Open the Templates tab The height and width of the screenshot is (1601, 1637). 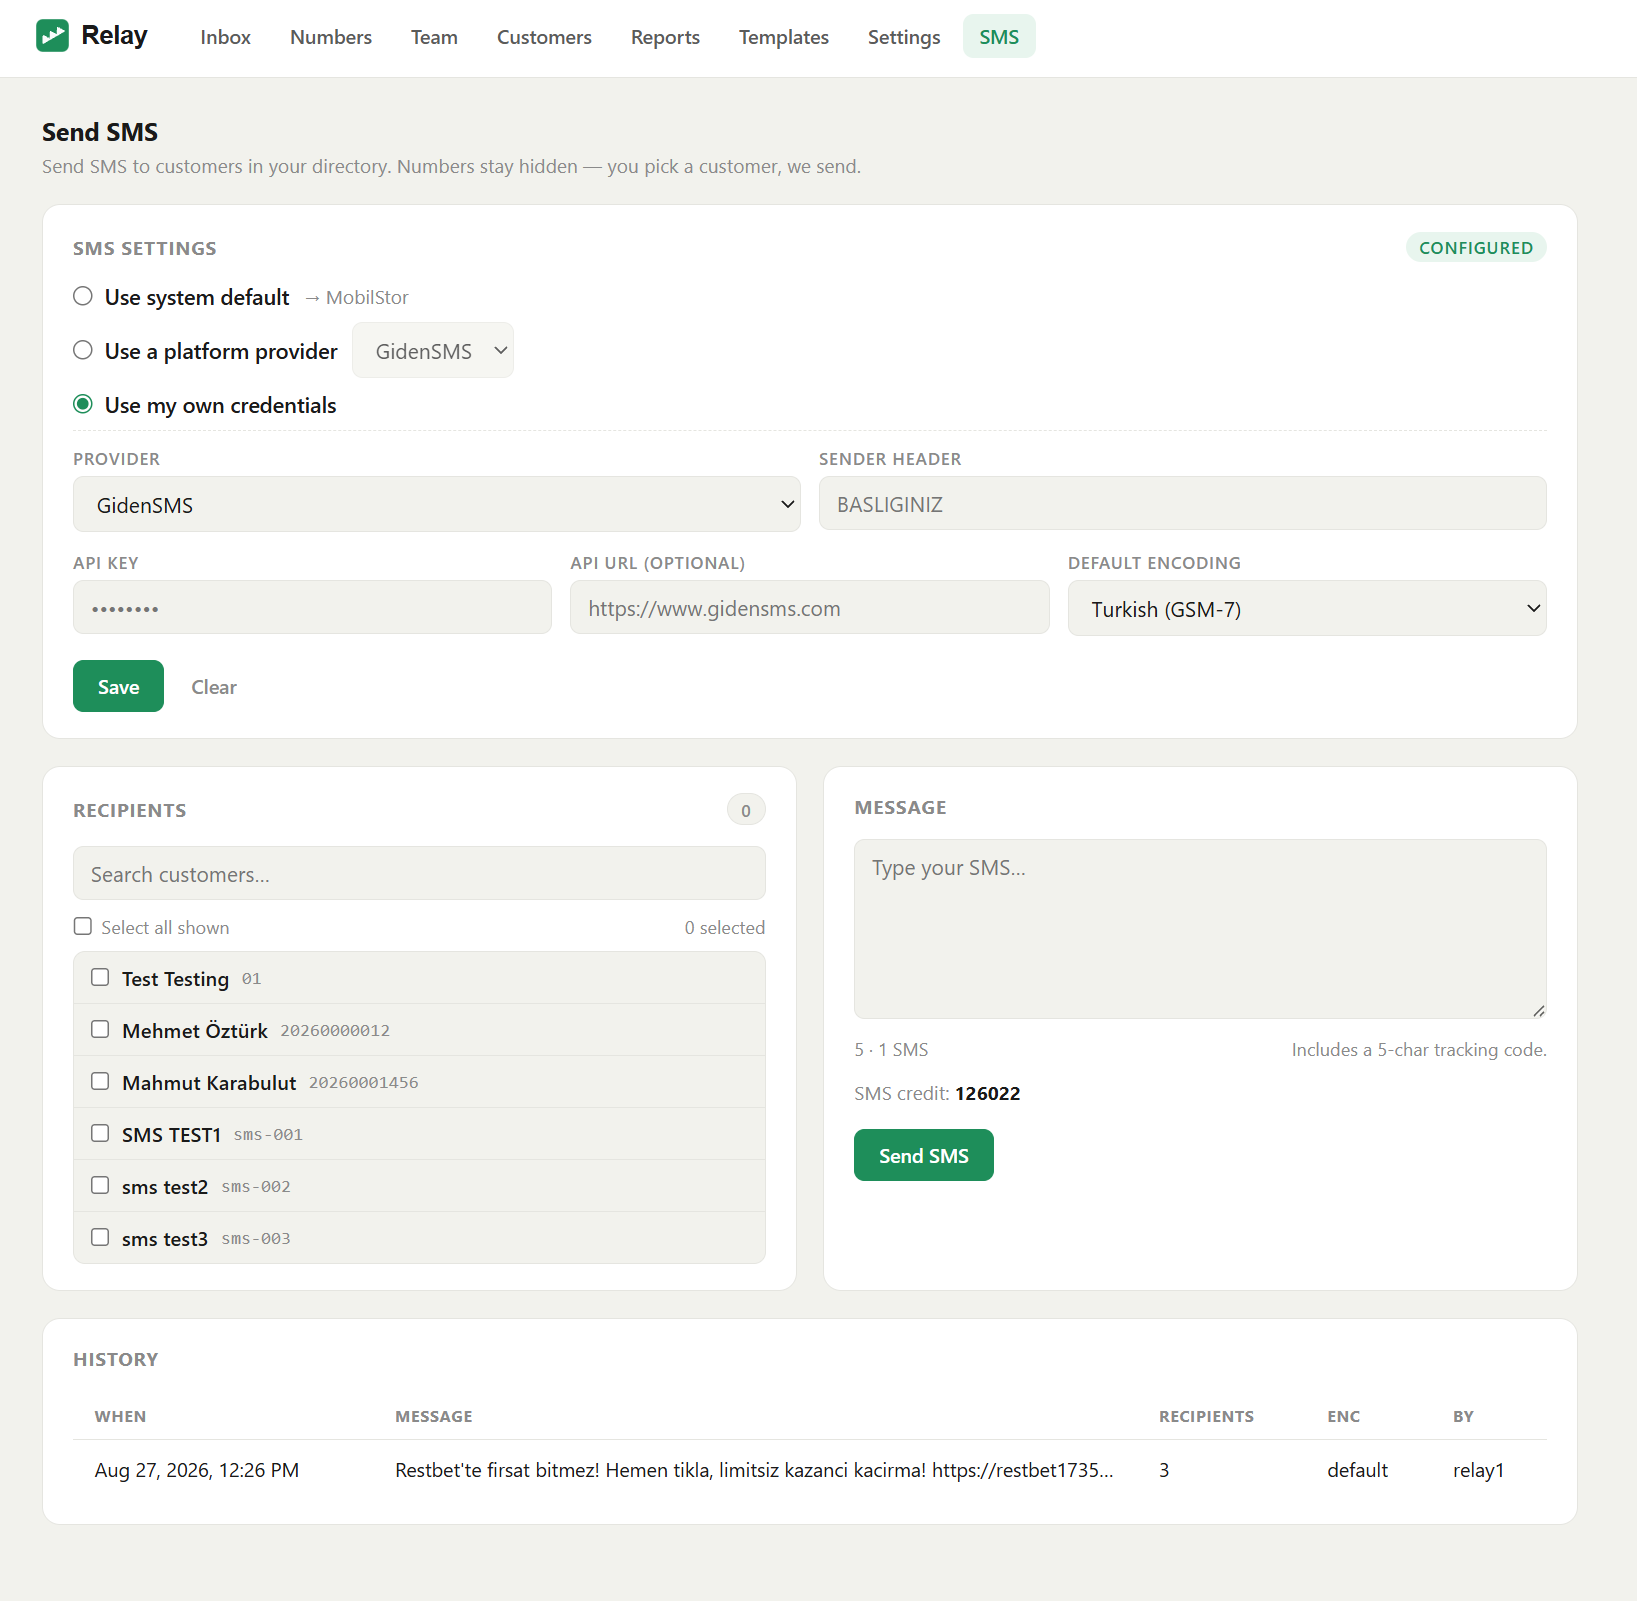click(784, 37)
